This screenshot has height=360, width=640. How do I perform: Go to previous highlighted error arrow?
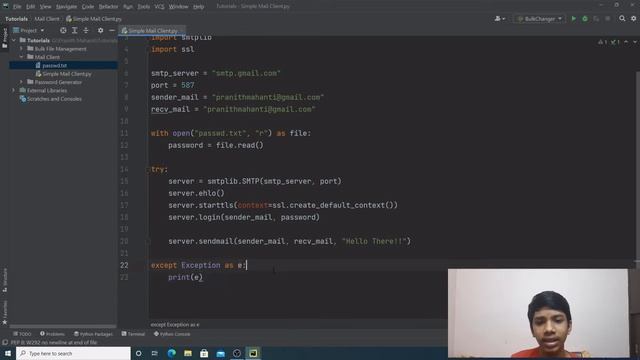pos(626,42)
